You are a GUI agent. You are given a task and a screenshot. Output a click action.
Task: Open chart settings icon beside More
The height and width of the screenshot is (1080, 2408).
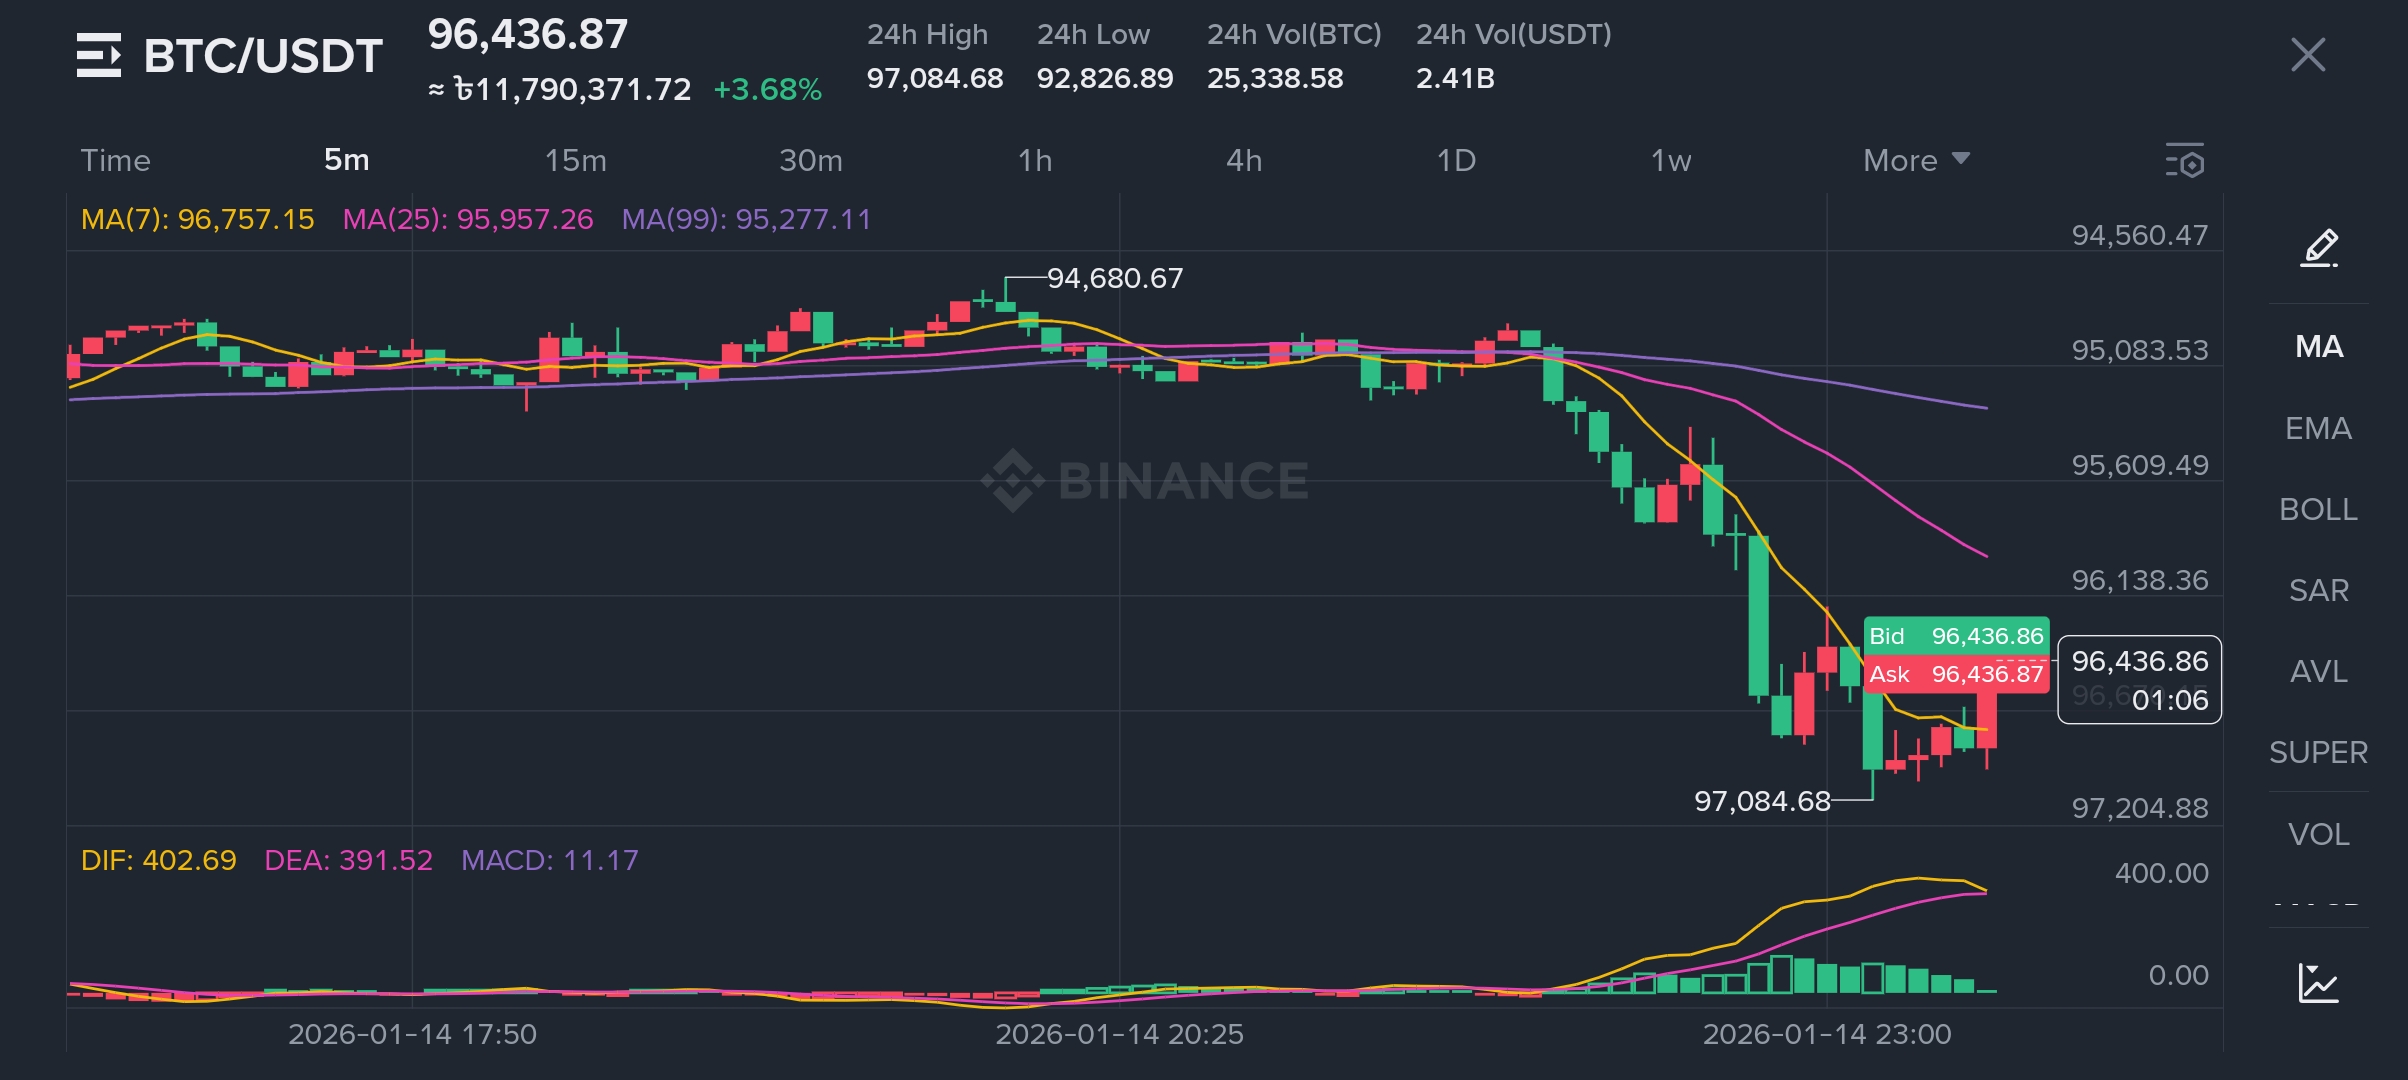point(2185,161)
